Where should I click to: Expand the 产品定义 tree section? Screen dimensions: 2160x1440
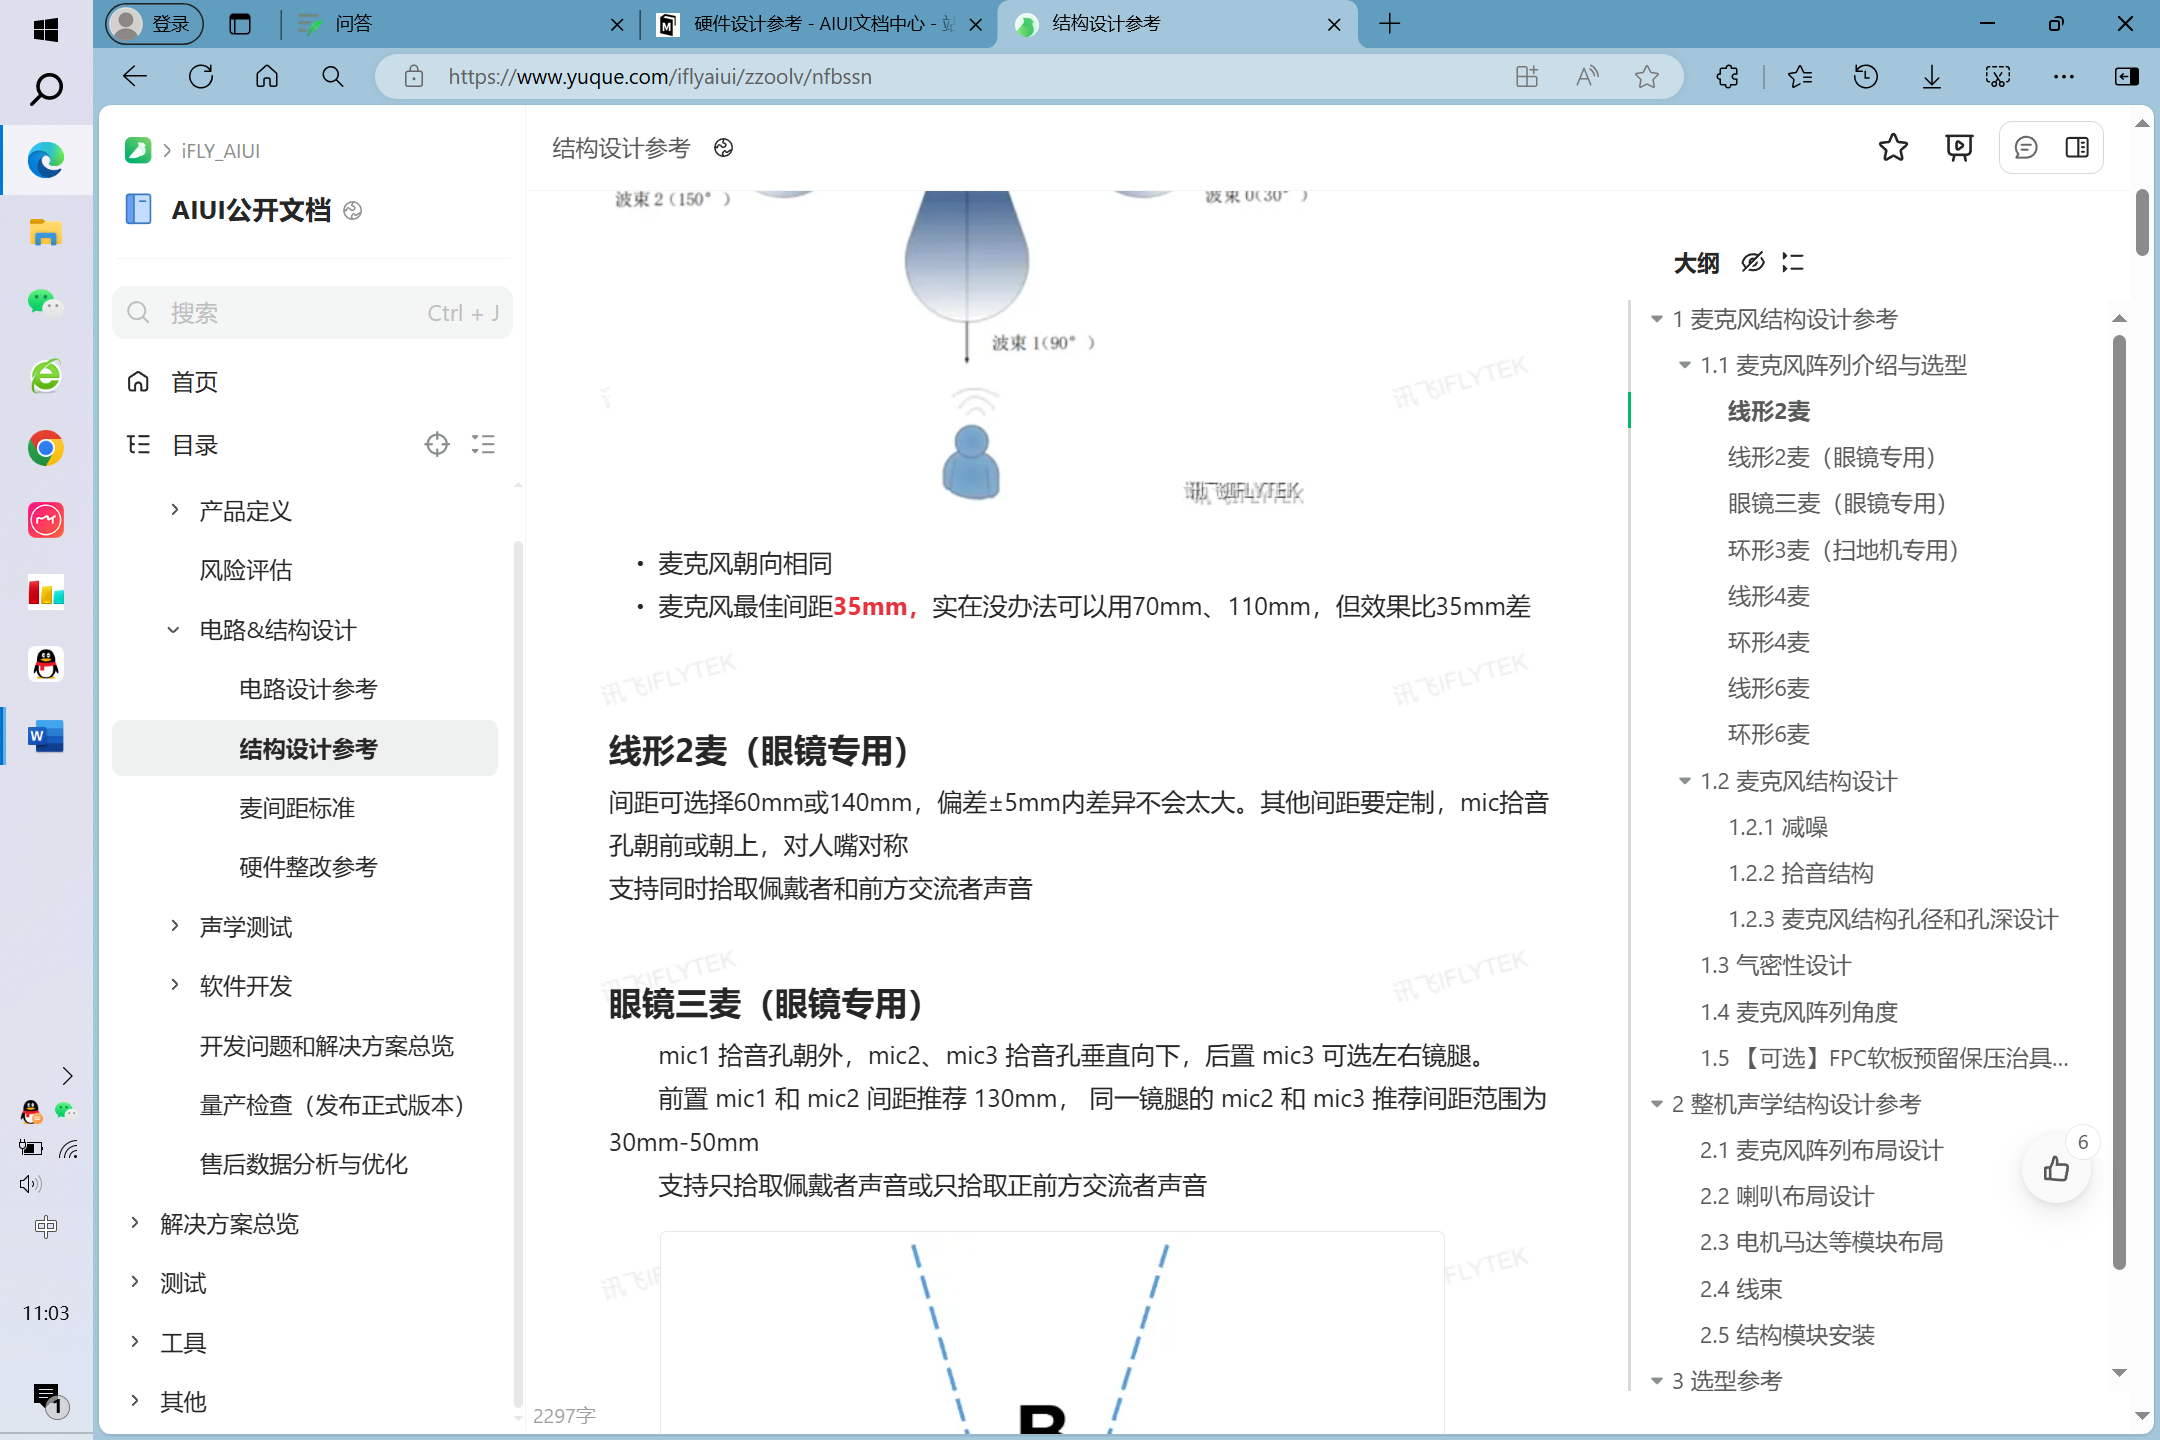coord(175,511)
